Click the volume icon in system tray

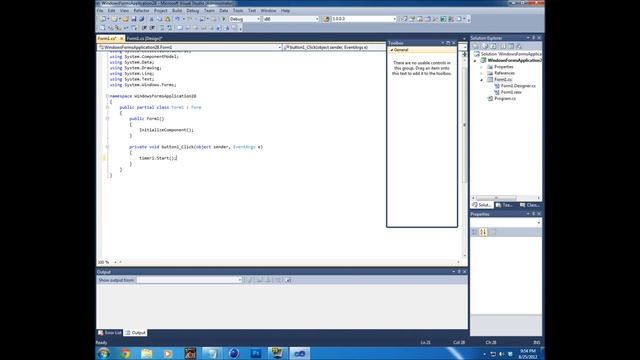point(502,354)
